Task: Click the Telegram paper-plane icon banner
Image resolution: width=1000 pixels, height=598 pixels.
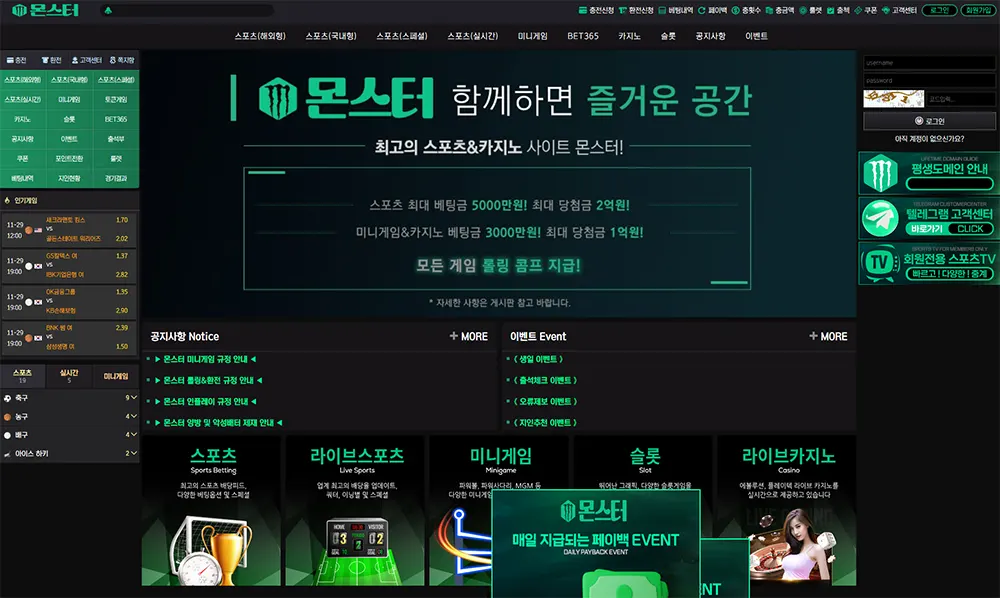Action: click(x=880, y=219)
